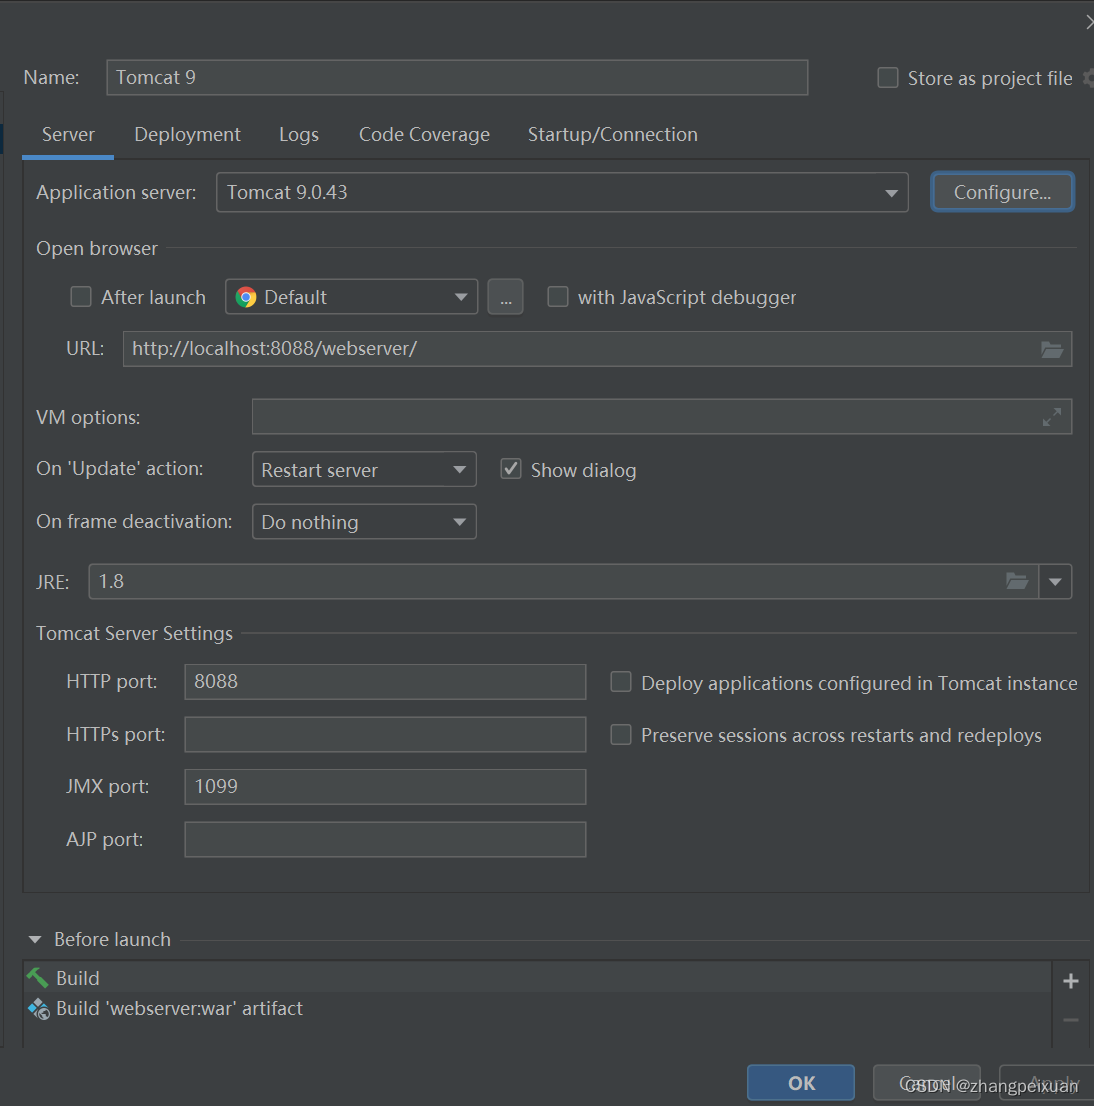Check the After launch checkbox

(x=81, y=297)
